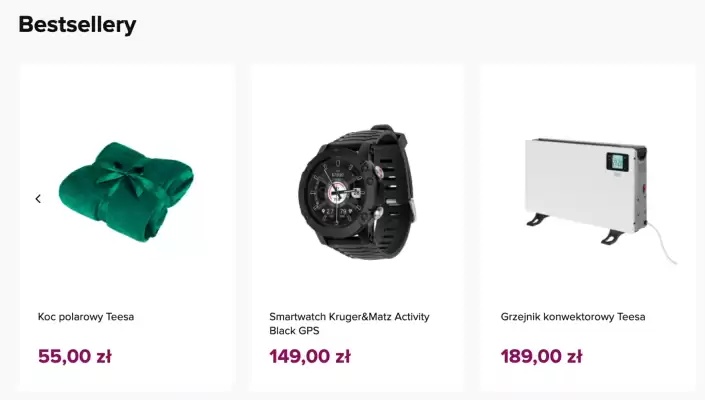The height and width of the screenshot is (400, 705).
Task: Open Koc polarowy Teesa product link
Action: click(86, 317)
